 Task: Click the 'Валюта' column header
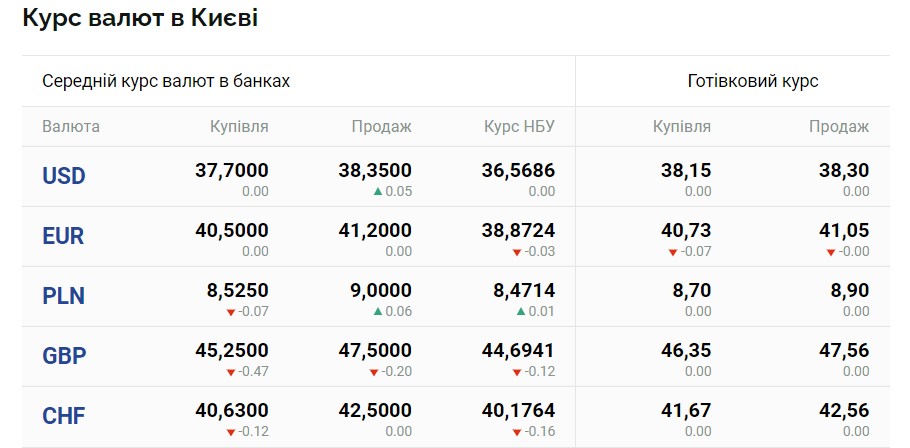point(71,127)
